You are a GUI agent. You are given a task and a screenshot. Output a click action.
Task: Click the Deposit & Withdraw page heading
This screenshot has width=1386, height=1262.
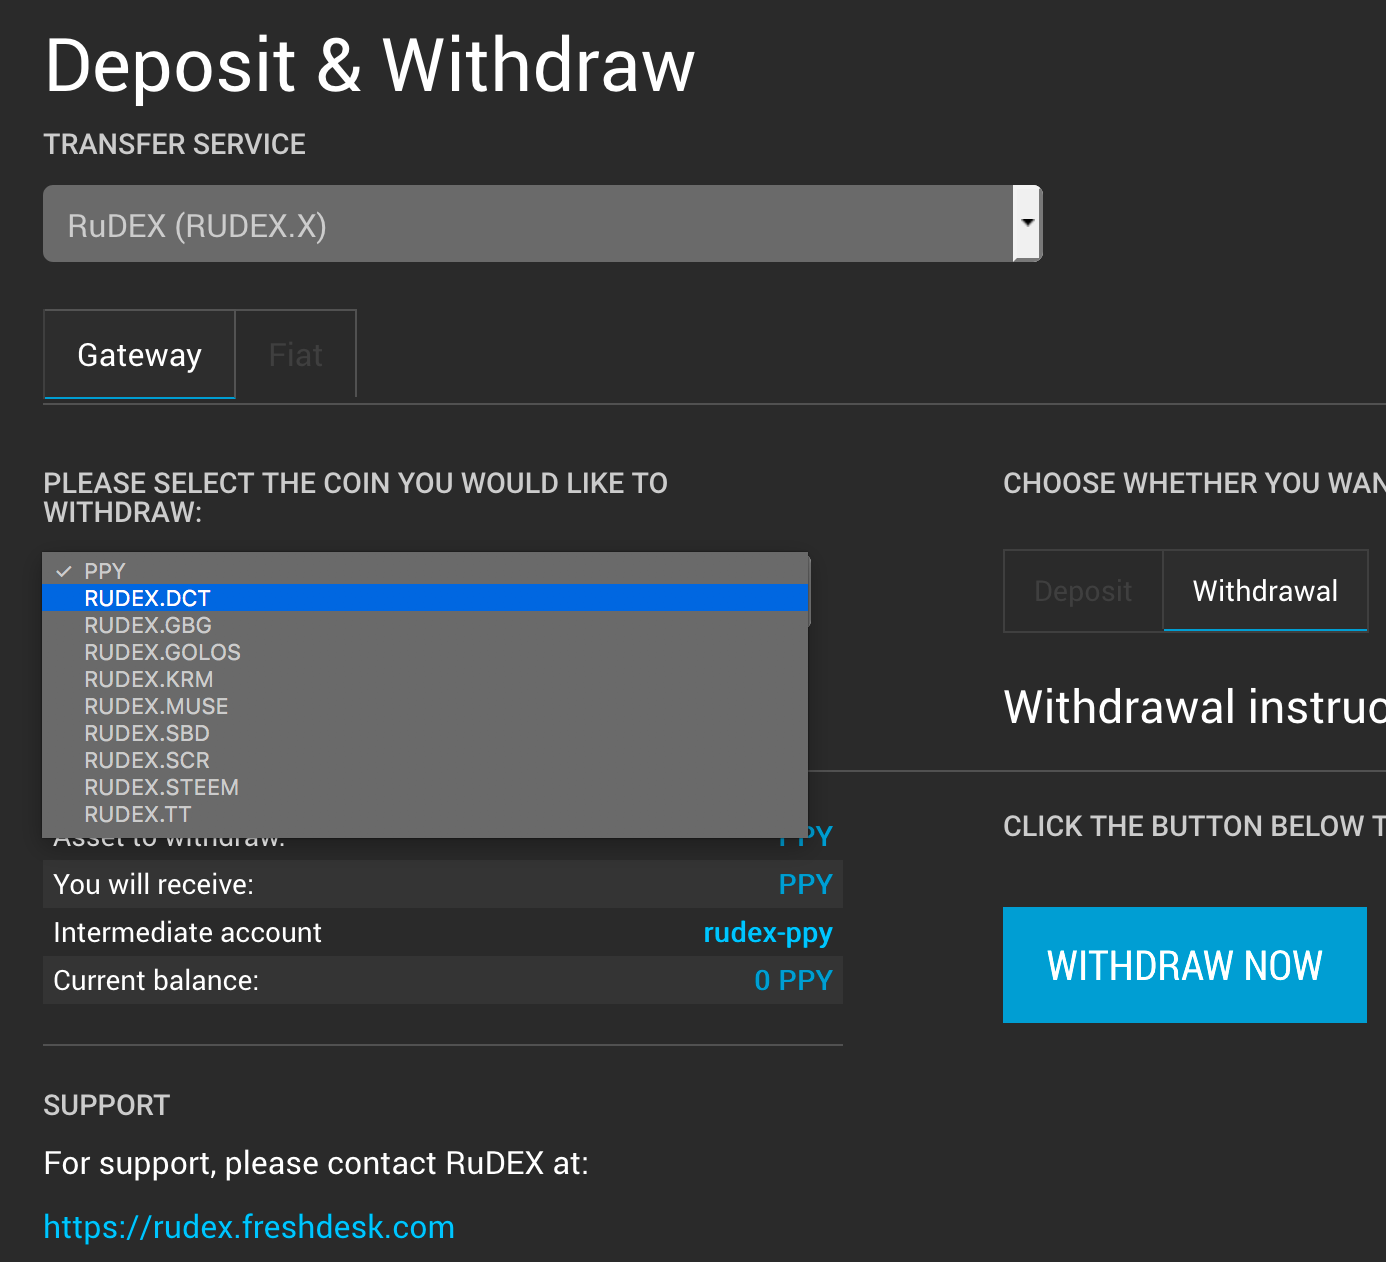[x=369, y=66]
